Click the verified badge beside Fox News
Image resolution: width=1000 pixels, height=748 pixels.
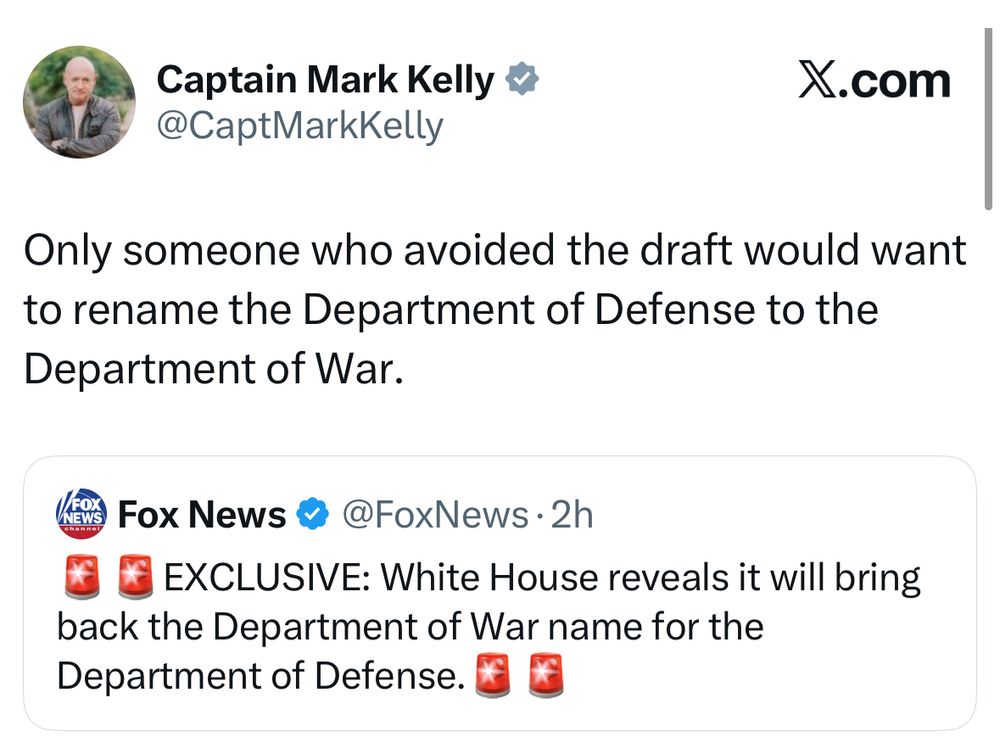pyautogui.click(x=313, y=515)
